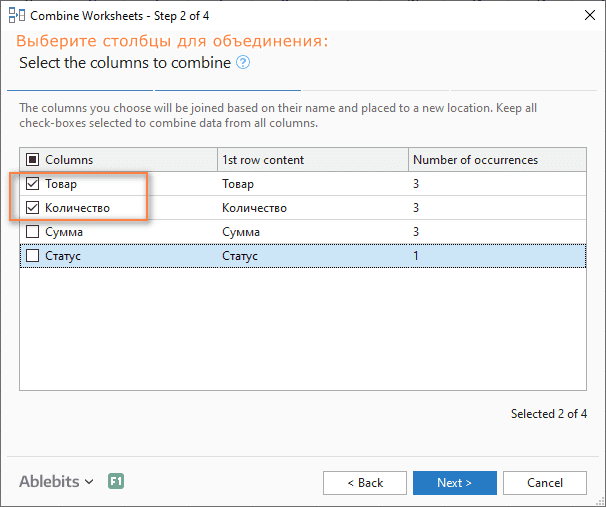Check the Сумма column checkbox
606x507 pixels.
32,231
